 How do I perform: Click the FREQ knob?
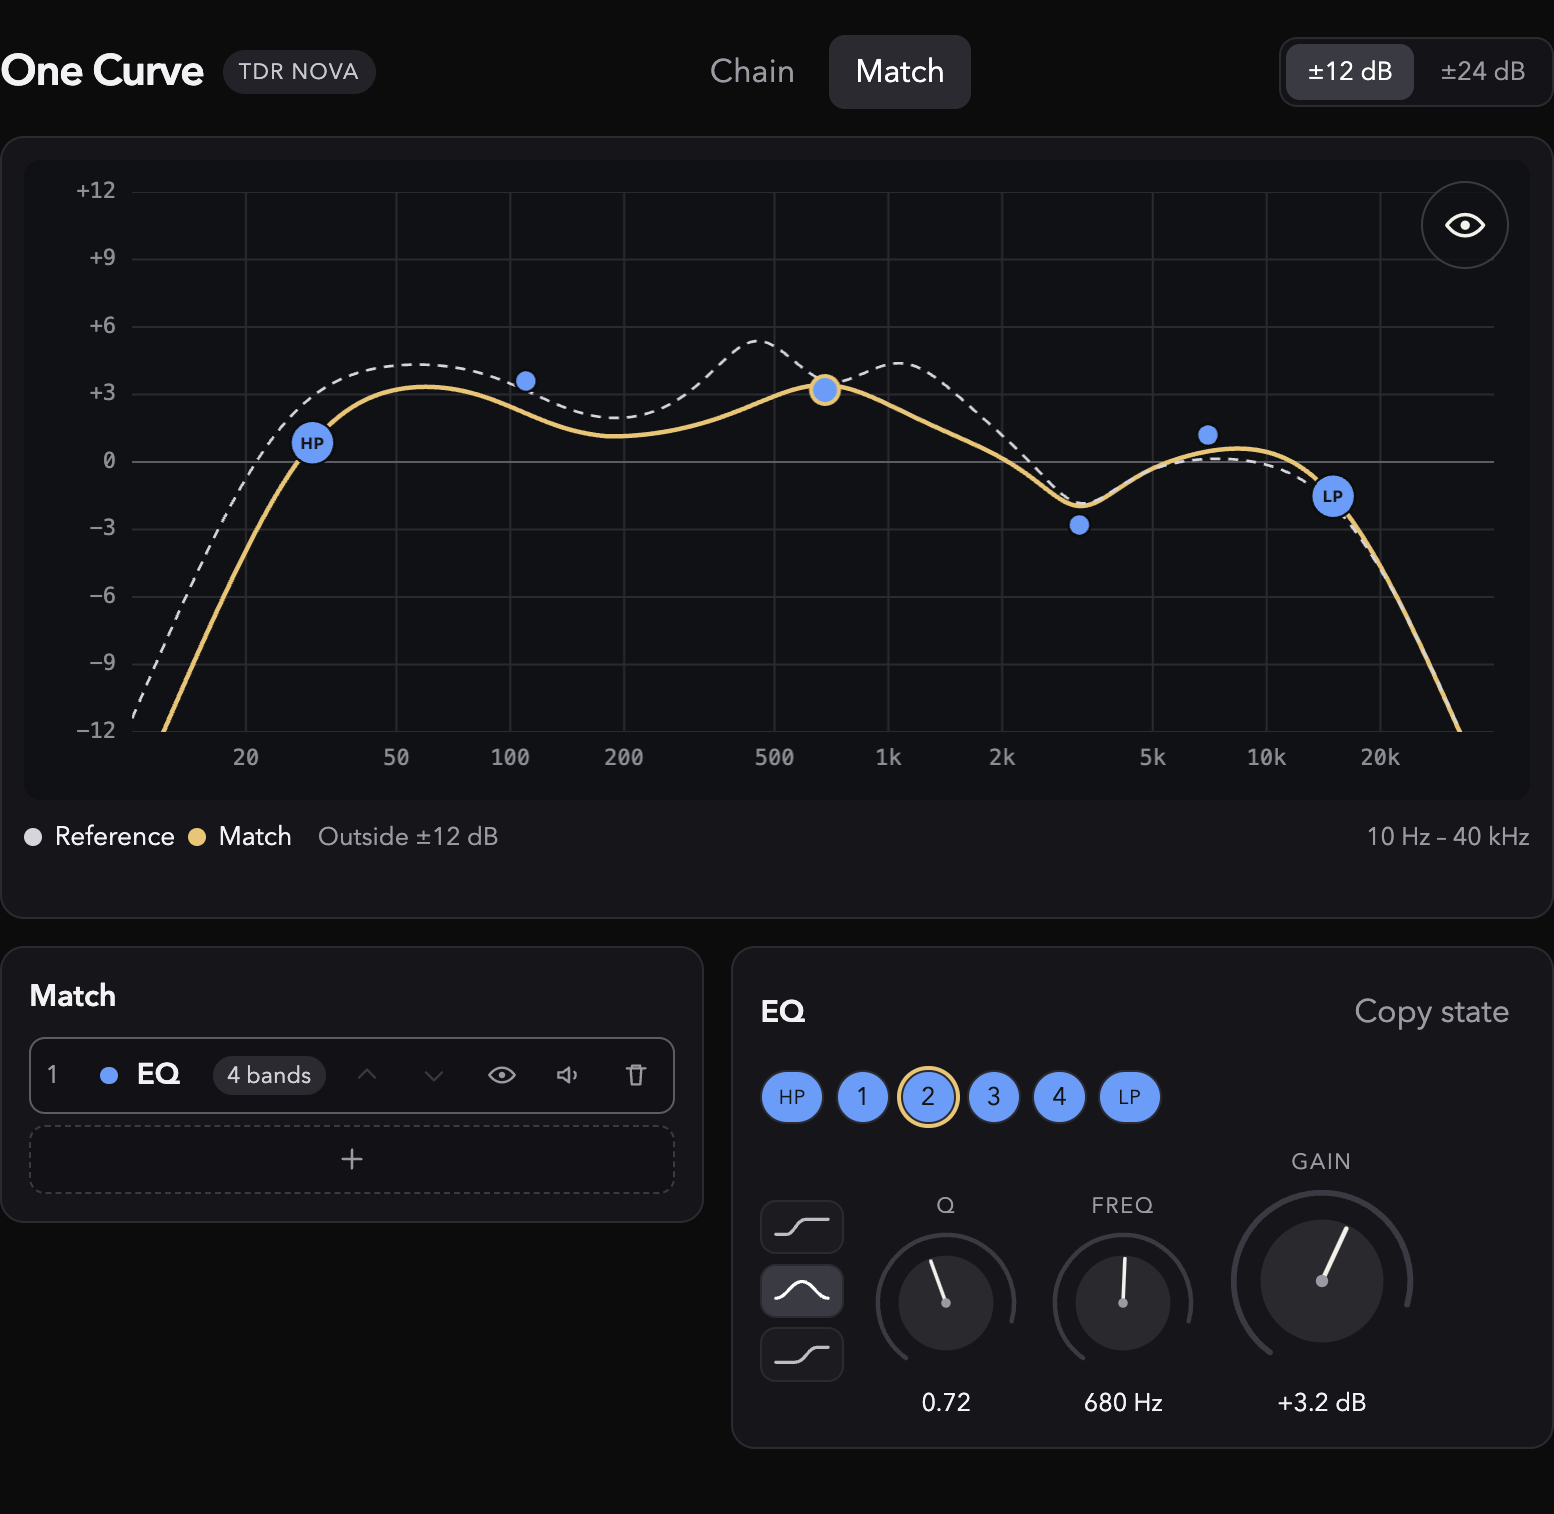click(x=1123, y=1302)
